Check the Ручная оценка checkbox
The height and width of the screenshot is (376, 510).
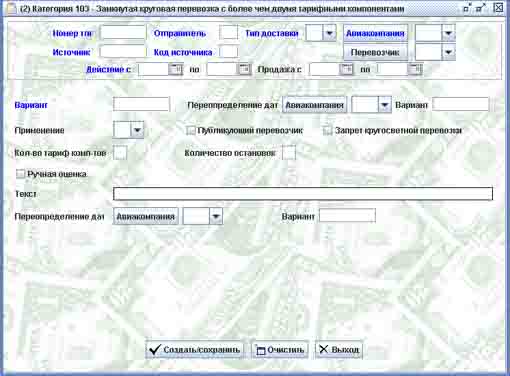[x=20, y=174]
